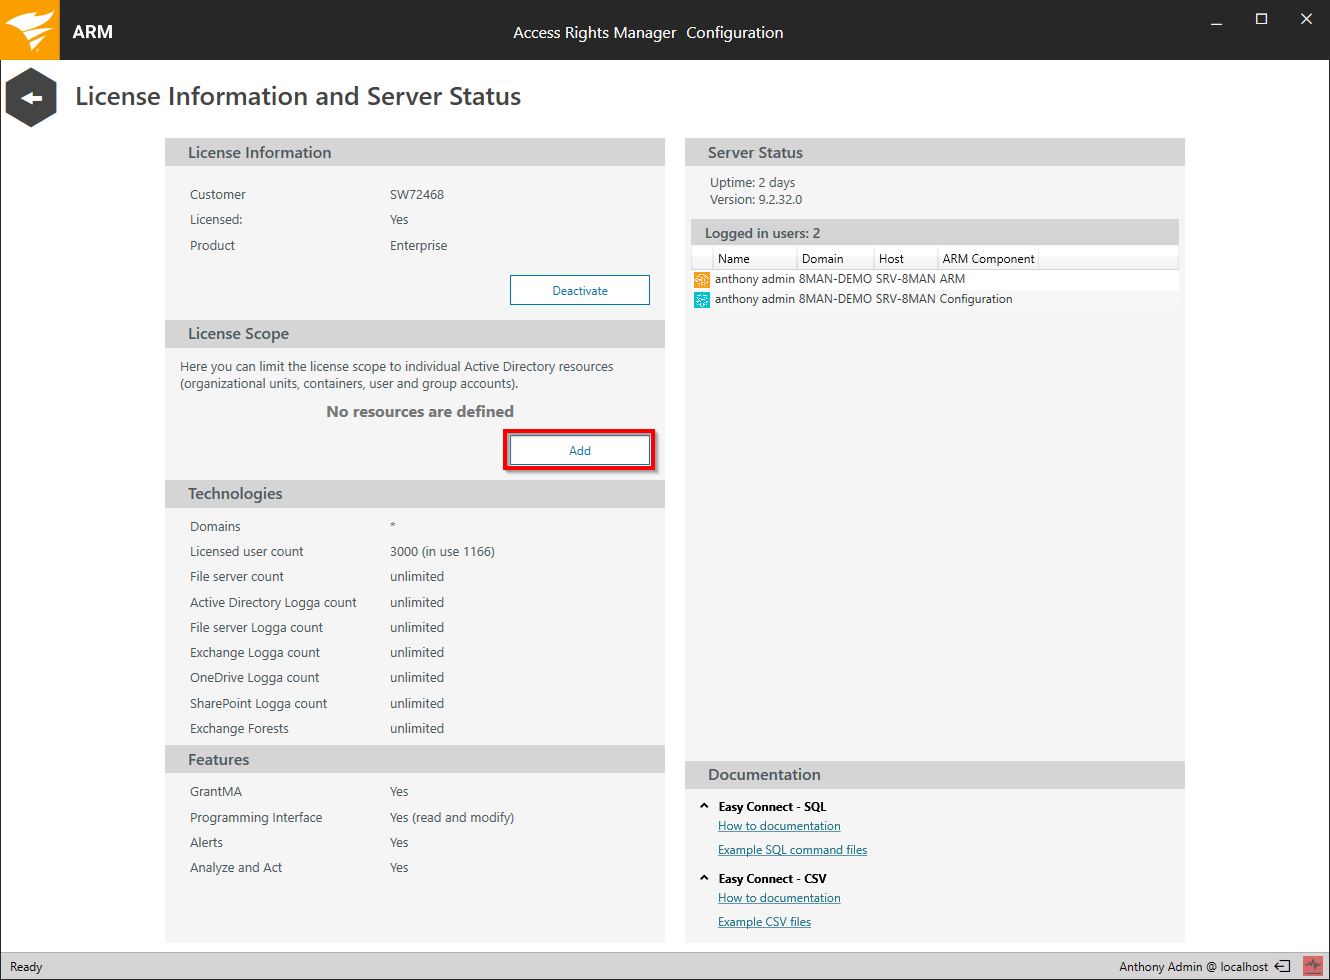
Task: Click Anthony Admin @ localhost status text
Action: click(x=1193, y=967)
